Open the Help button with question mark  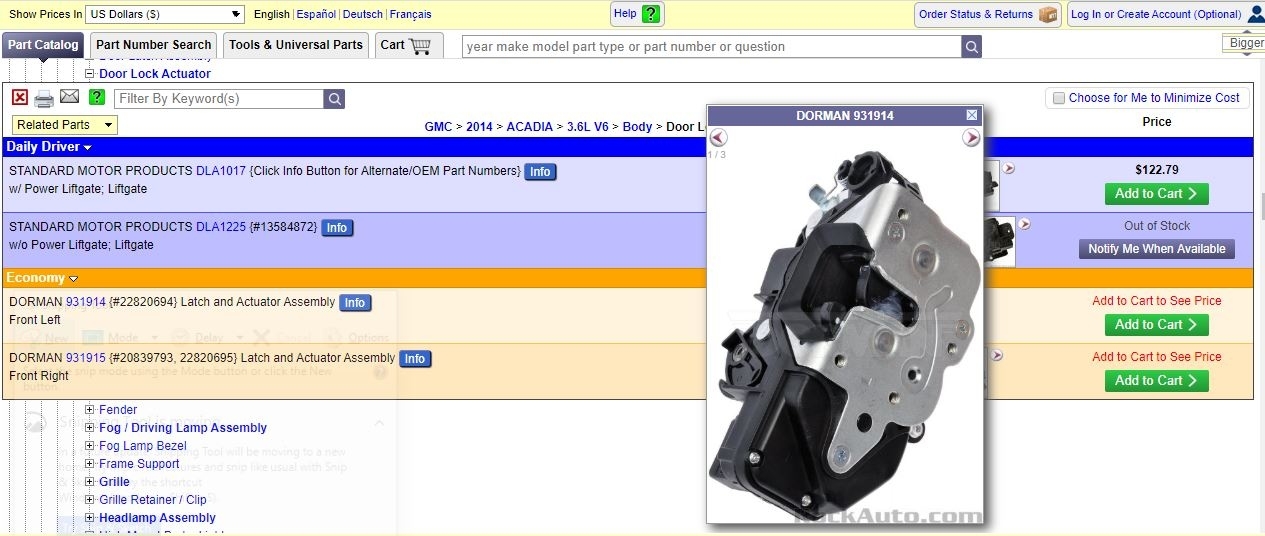(x=637, y=14)
